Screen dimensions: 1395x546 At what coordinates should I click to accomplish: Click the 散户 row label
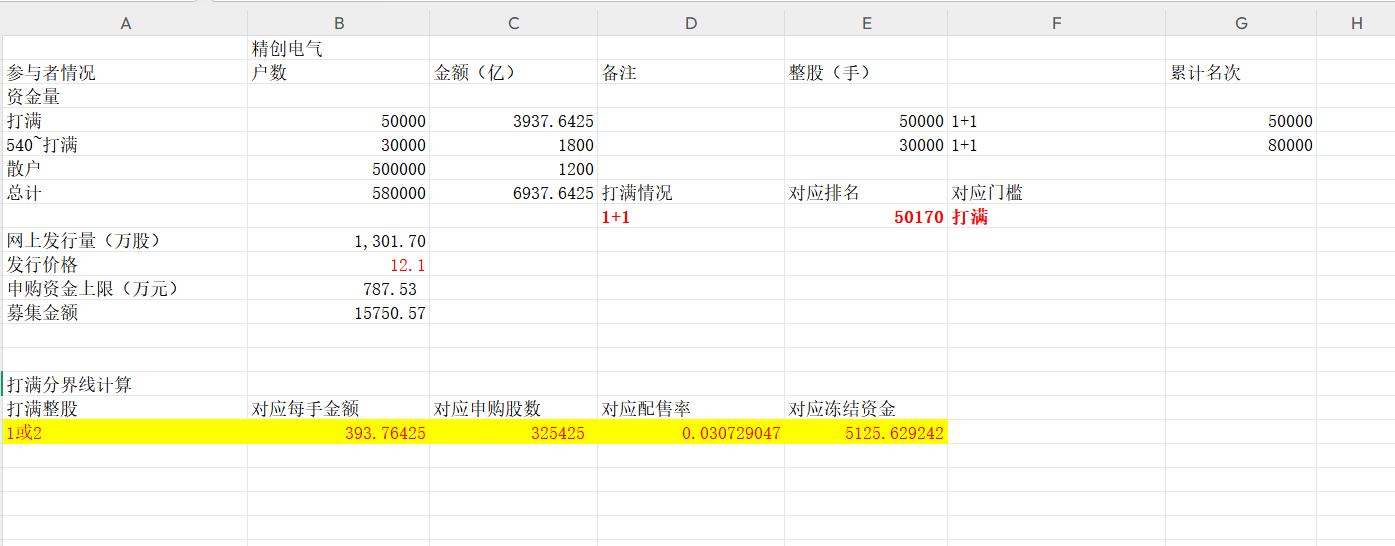click(125, 168)
